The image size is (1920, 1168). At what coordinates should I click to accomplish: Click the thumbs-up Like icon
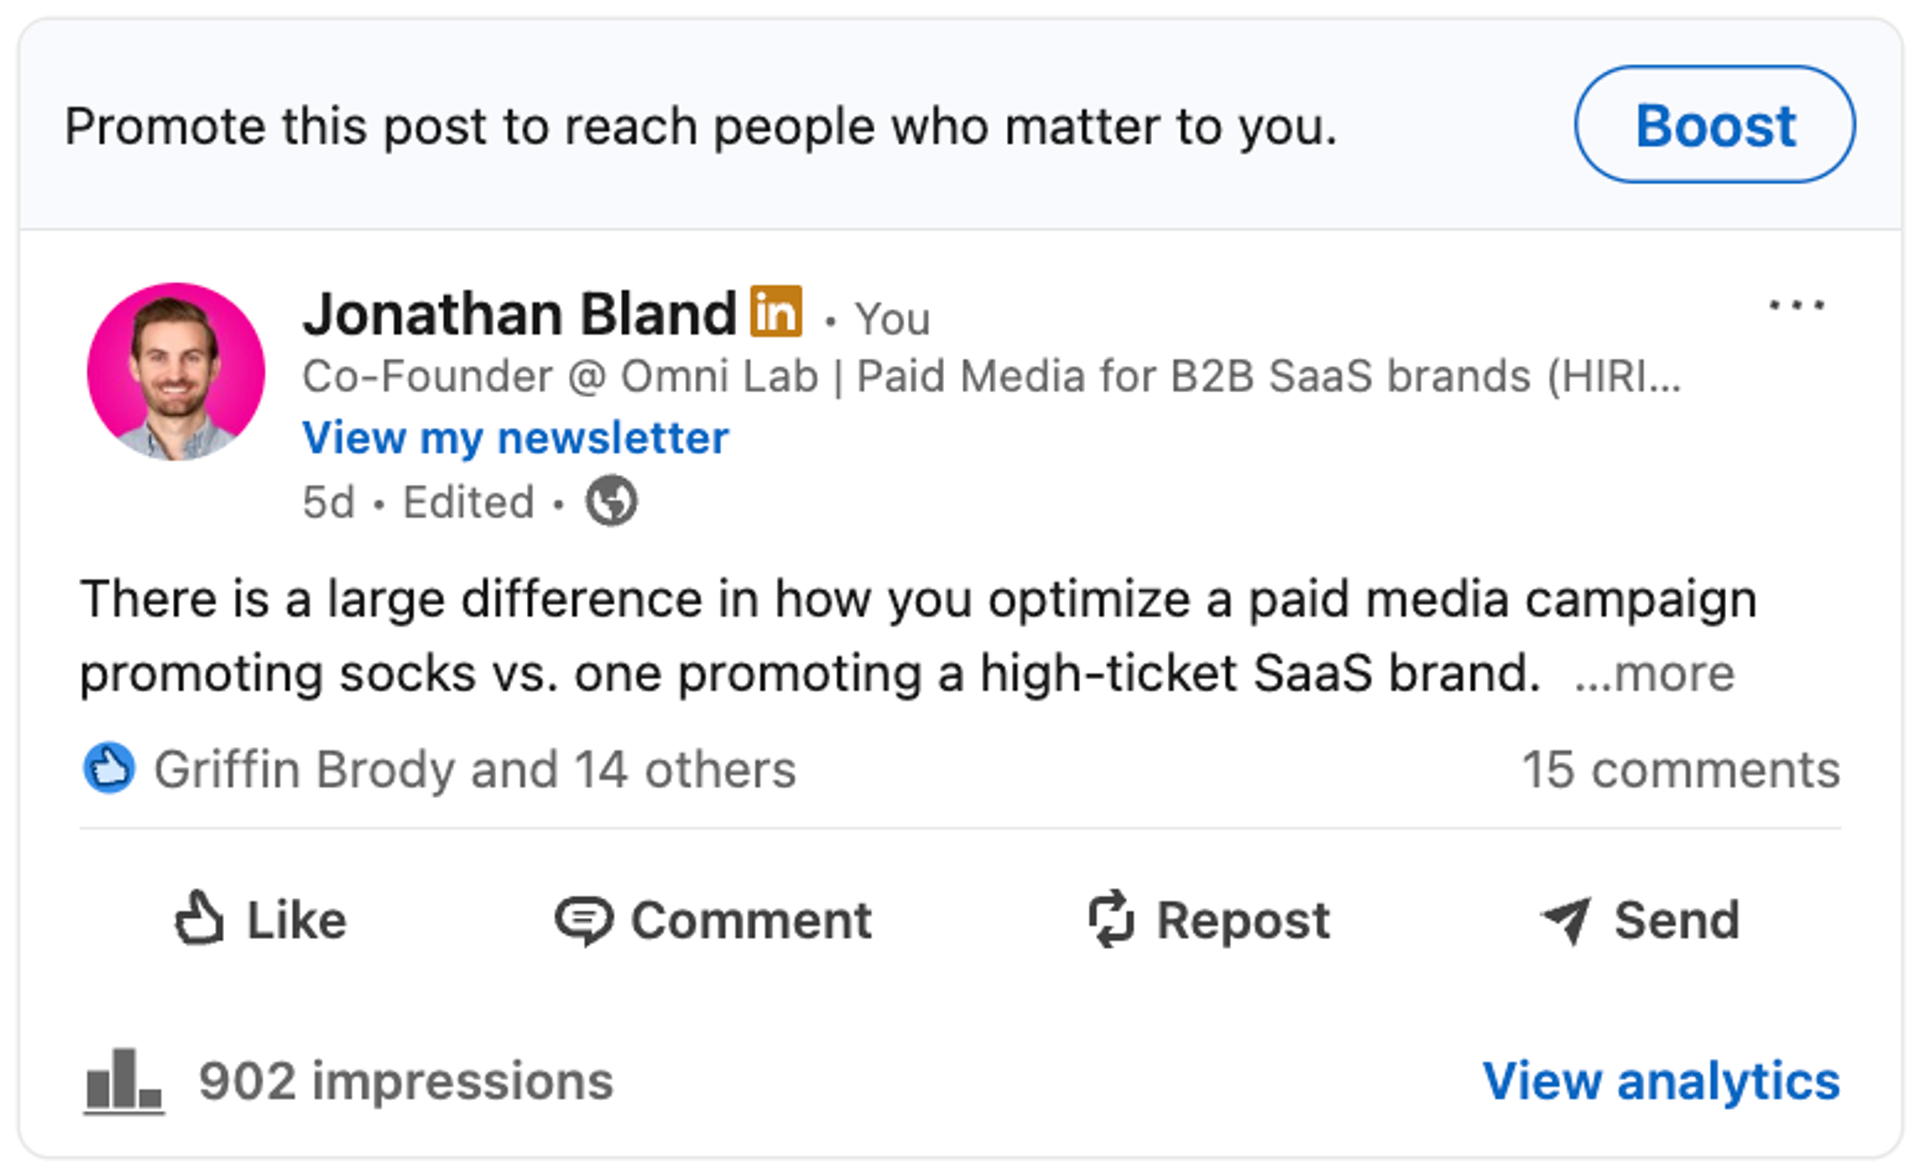tap(199, 918)
